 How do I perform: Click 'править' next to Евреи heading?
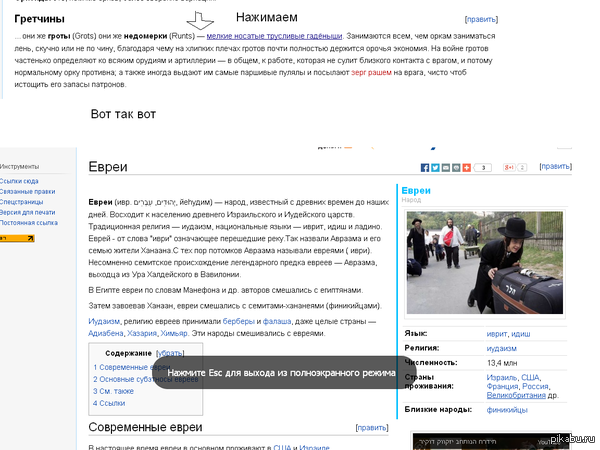tap(556, 166)
